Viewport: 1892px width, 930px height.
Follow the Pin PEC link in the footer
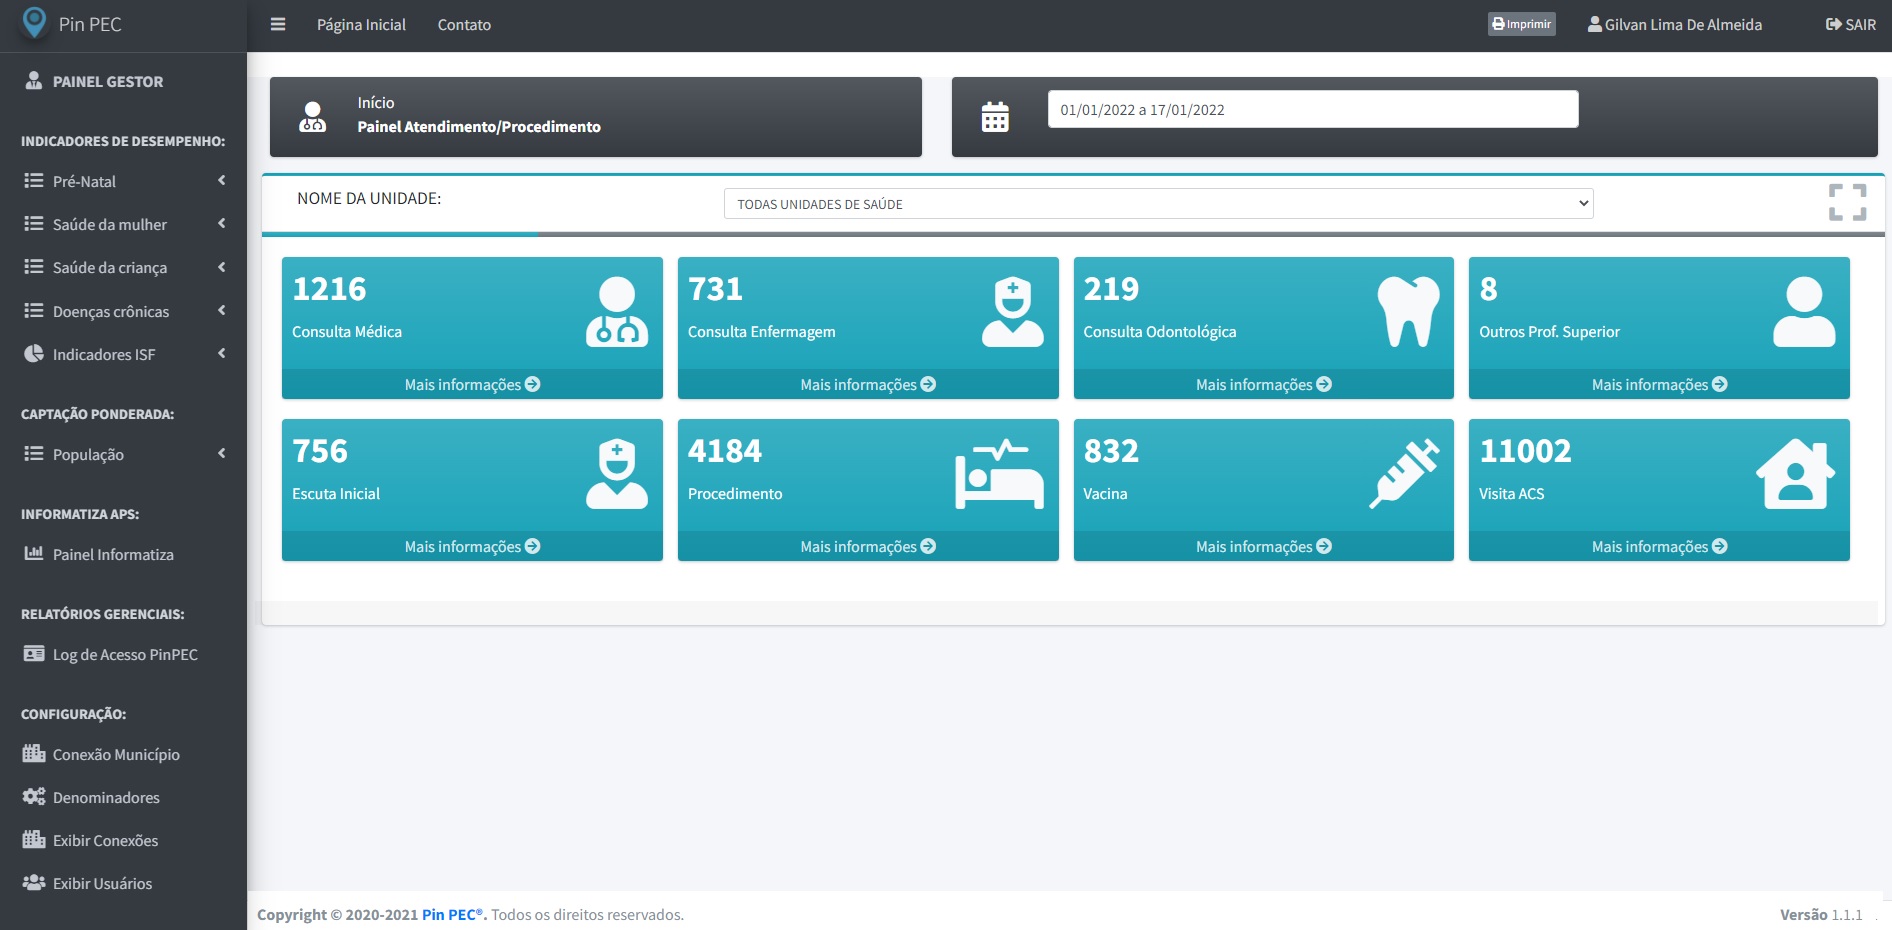tap(452, 914)
